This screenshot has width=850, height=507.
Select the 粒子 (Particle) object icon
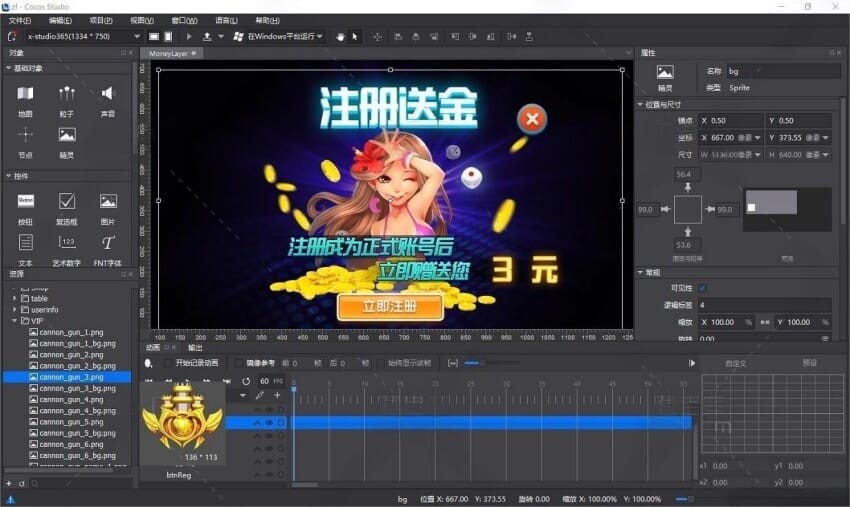pos(67,95)
